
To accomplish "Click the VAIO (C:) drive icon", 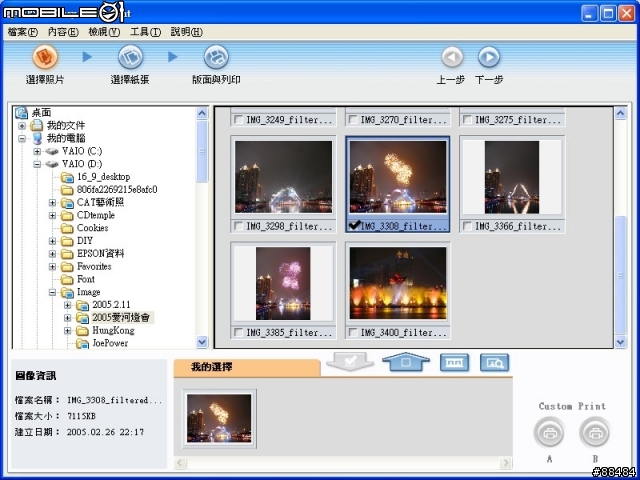I will 52,151.
